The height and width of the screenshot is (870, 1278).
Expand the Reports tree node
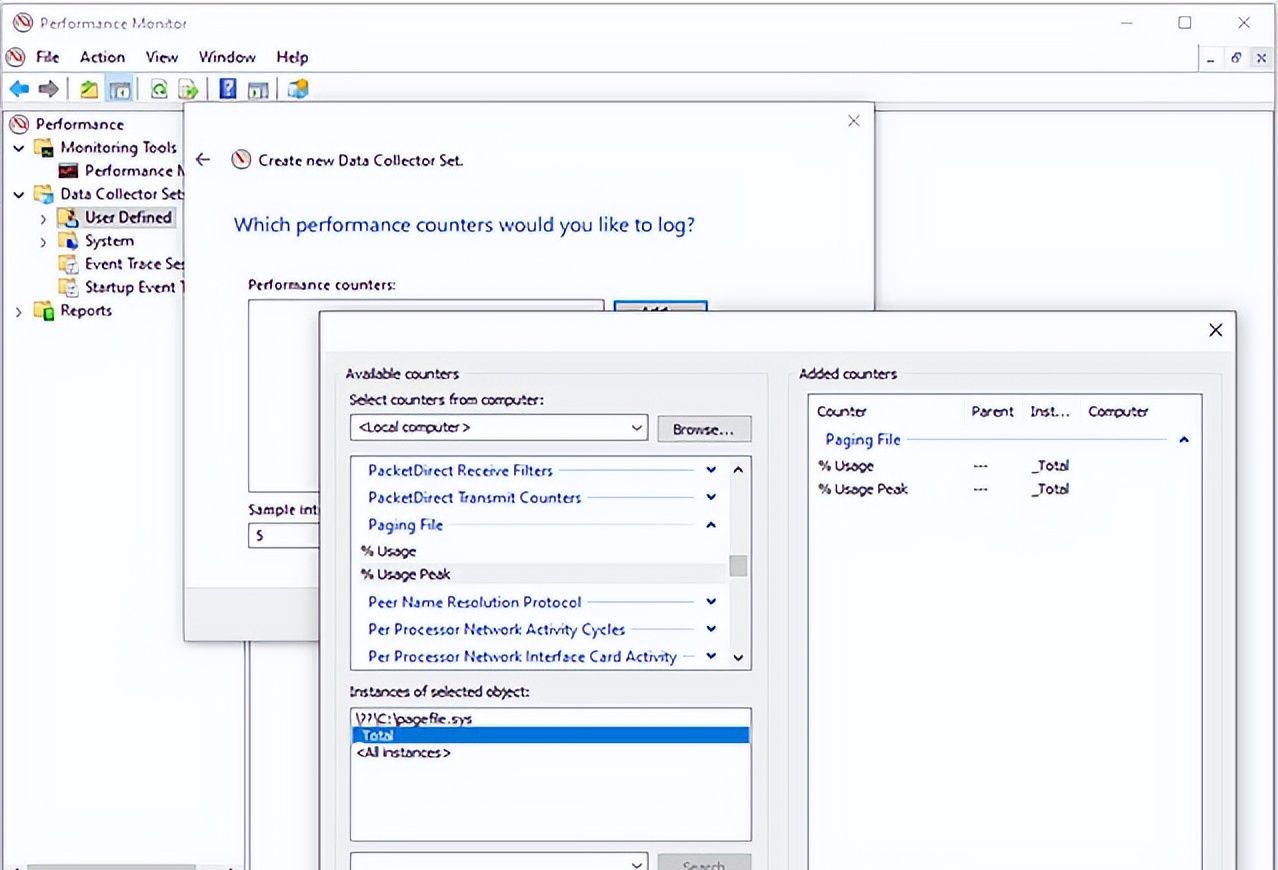click(18, 312)
